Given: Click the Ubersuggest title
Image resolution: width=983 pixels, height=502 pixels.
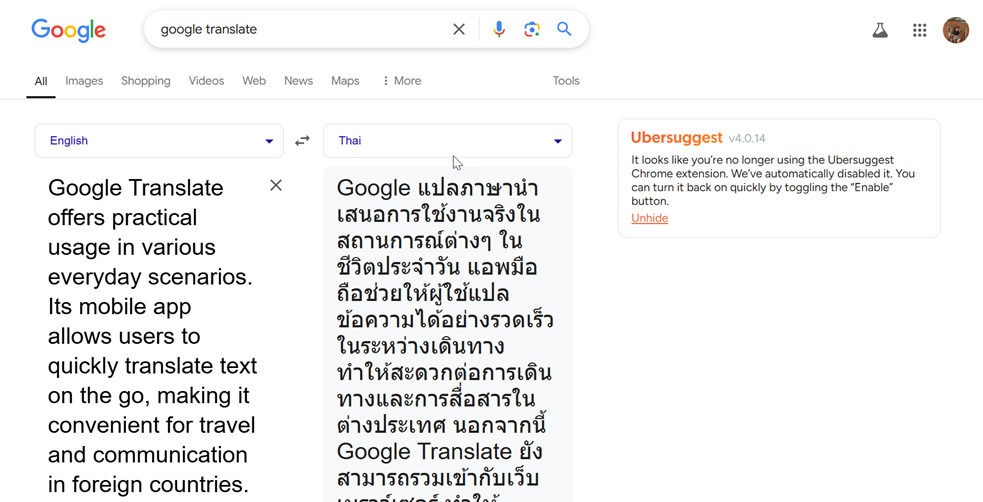Looking at the screenshot, I should point(676,138).
